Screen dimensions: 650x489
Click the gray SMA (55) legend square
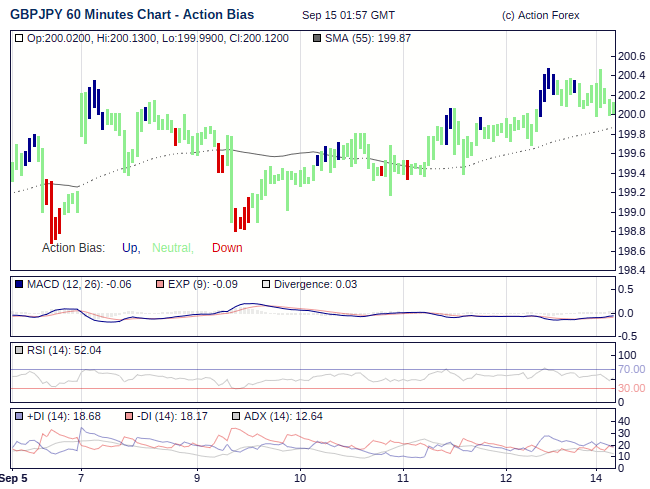pyautogui.click(x=317, y=38)
